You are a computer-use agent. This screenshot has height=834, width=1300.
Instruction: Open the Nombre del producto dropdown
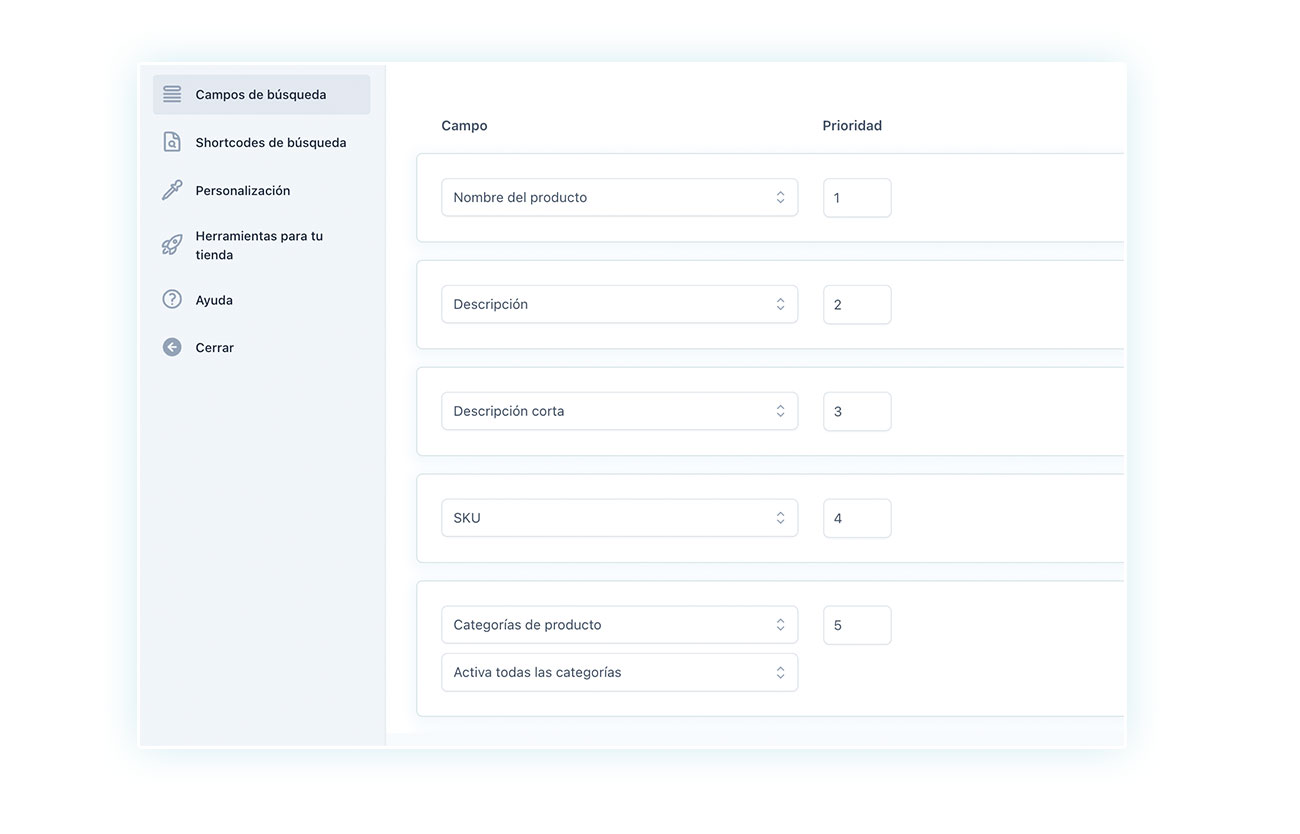click(x=619, y=197)
